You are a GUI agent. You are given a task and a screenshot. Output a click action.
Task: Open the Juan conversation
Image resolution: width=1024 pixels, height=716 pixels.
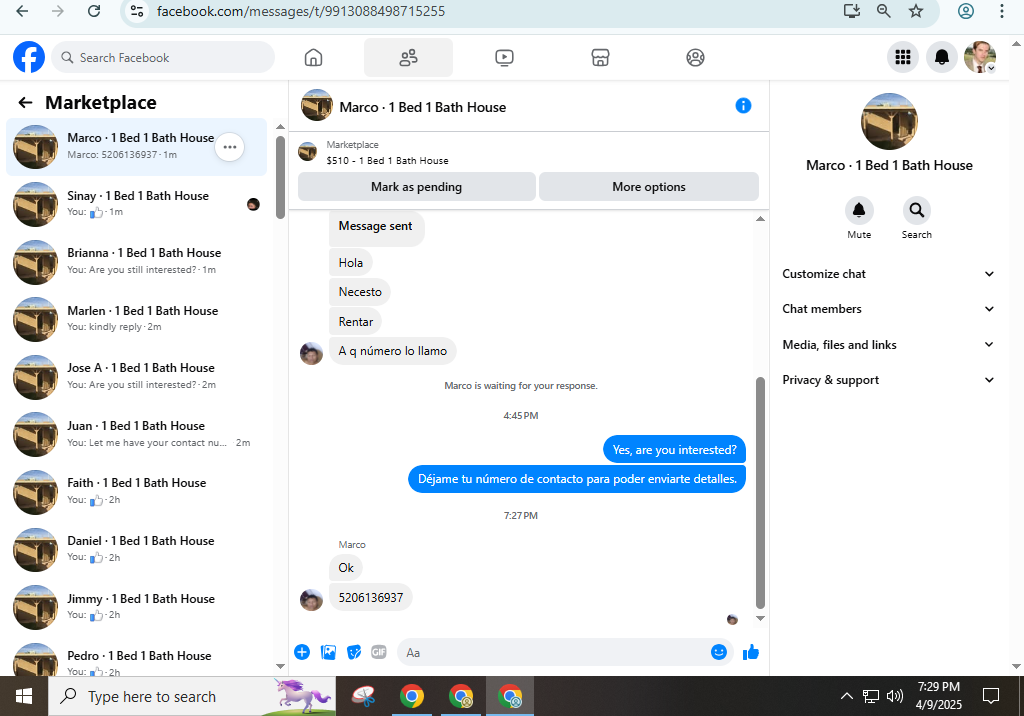point(136,434)
